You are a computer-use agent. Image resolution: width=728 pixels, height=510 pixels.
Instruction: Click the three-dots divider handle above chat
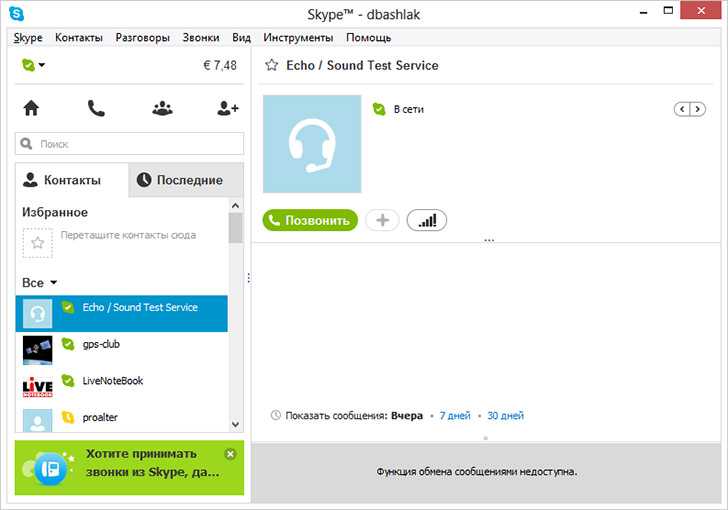489,241
